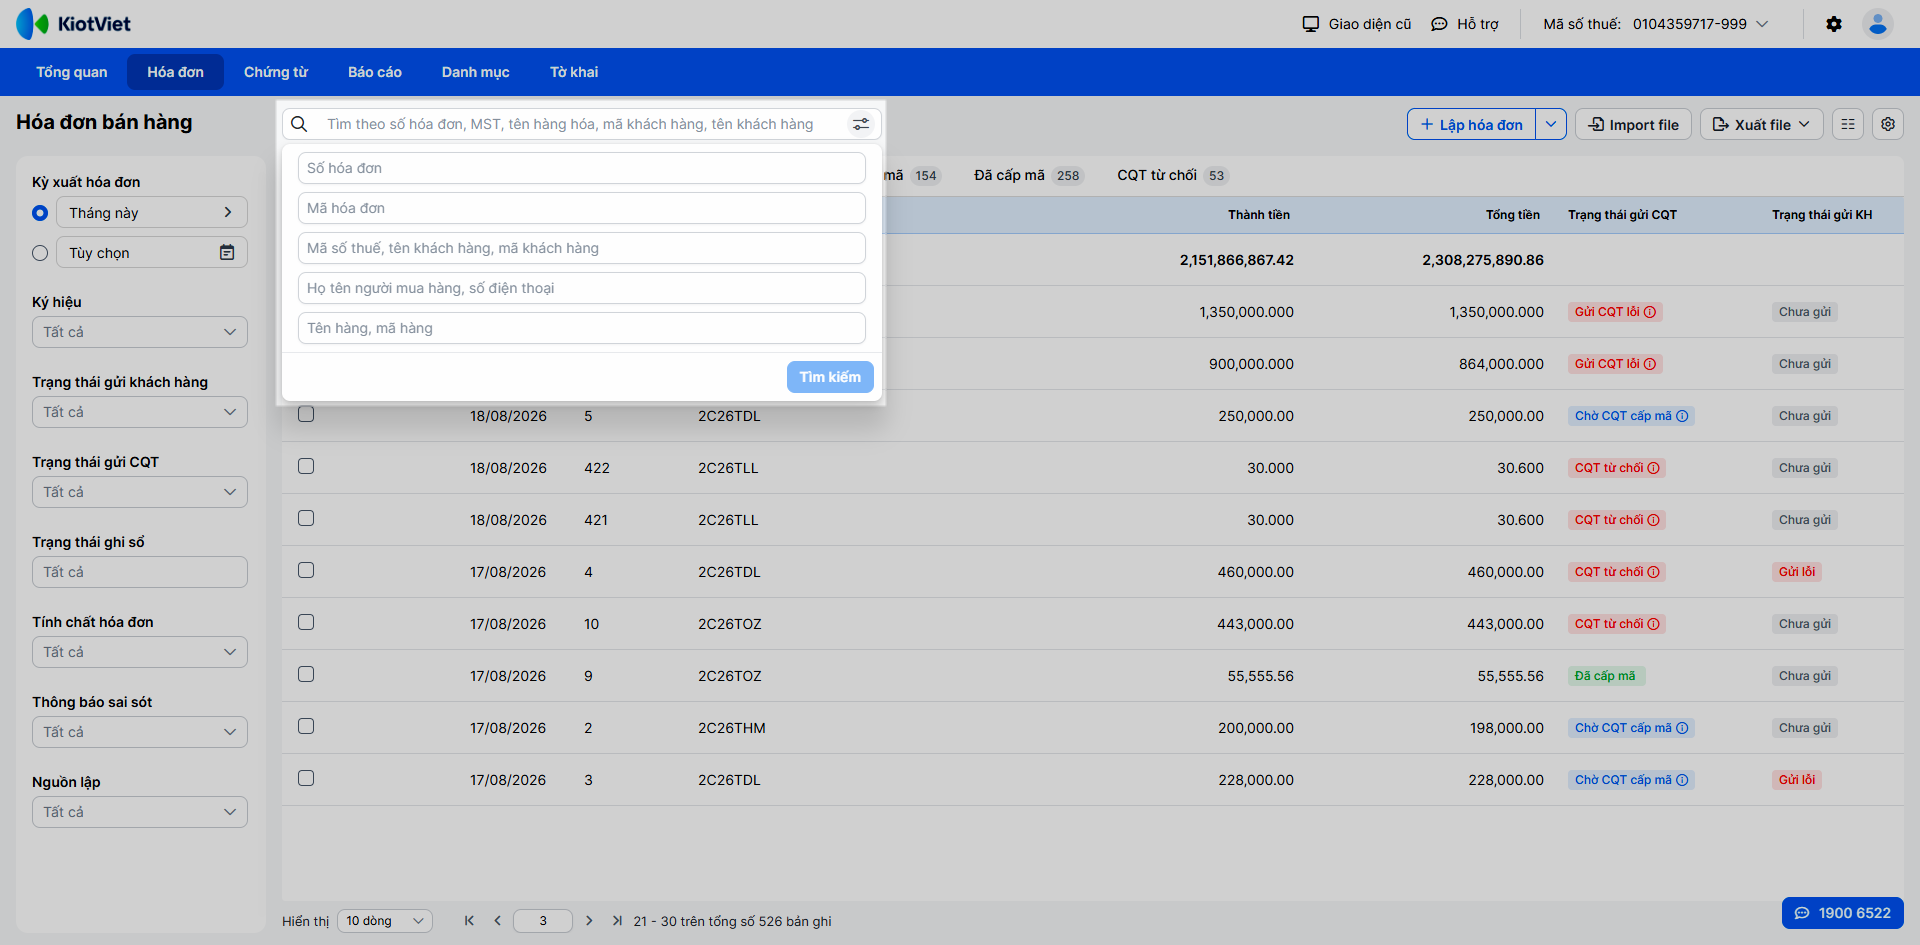Jump to the last page
The height and width of the screenshot is (945, 1920).
617,921
